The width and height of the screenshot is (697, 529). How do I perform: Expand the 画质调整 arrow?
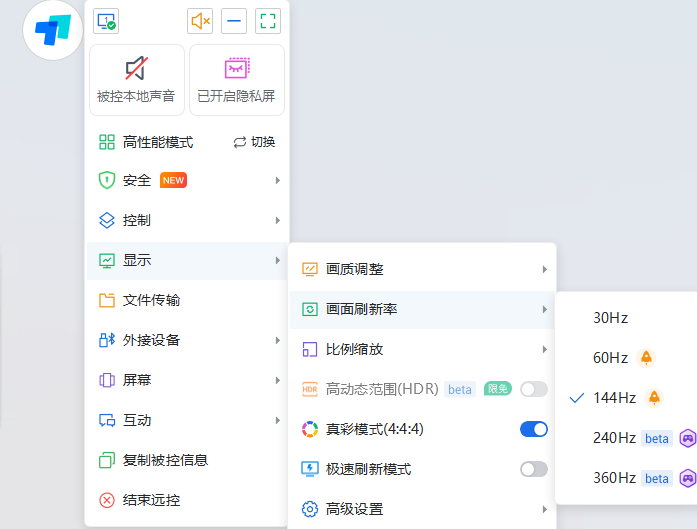(545, 269)
